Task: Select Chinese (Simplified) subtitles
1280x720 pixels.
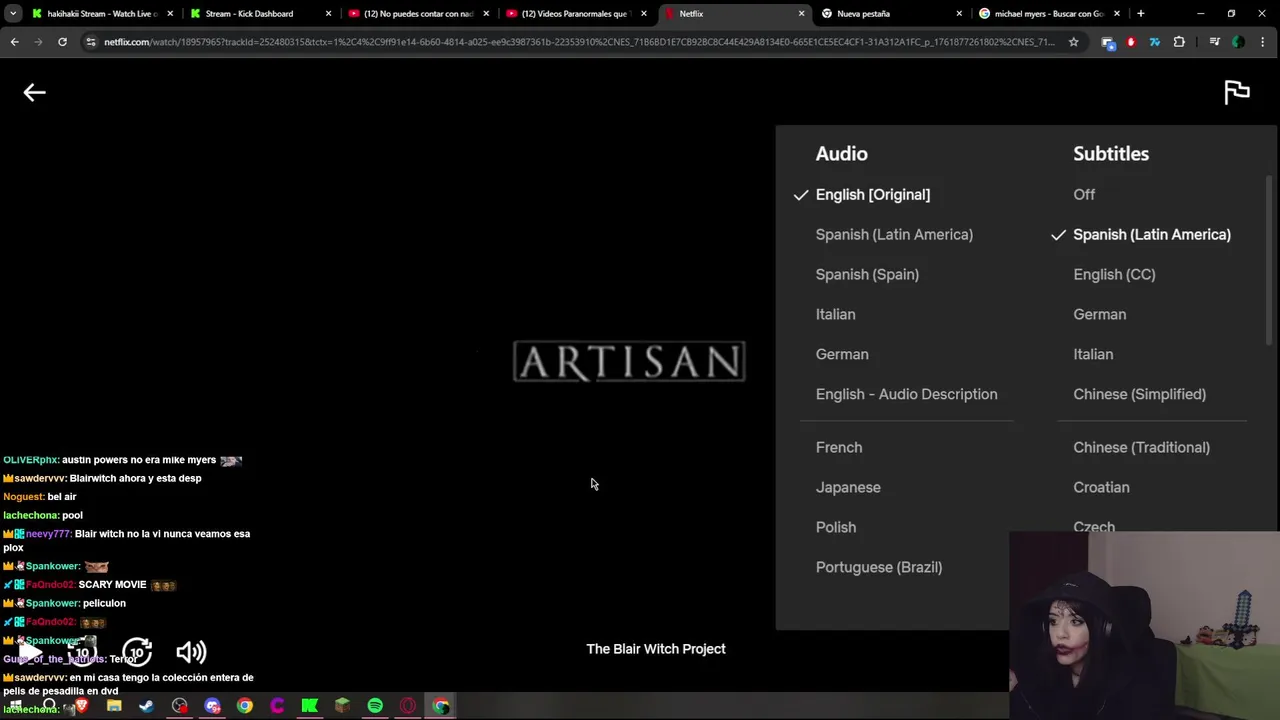Action: pyautogui.click(x=1139, y=395)
